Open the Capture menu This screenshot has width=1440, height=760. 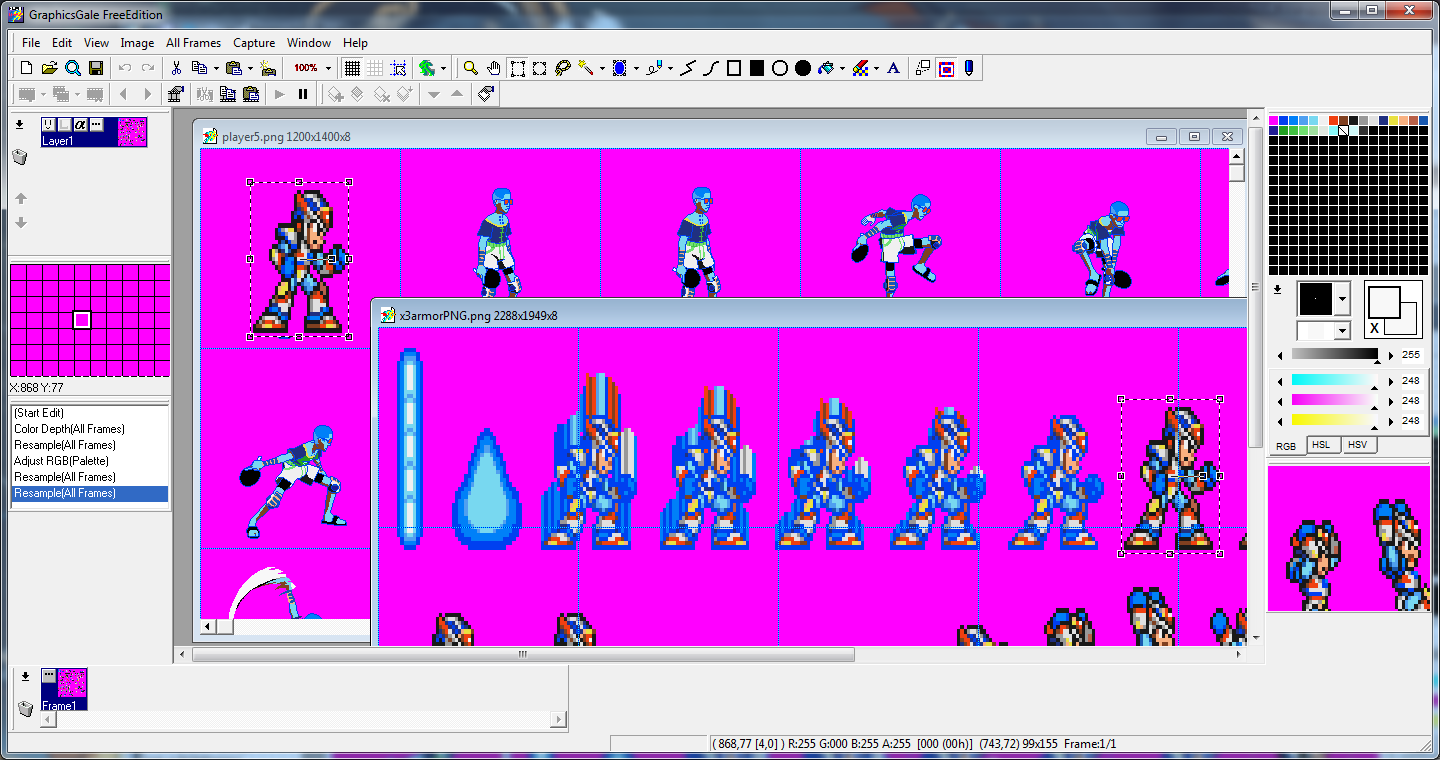point(254,43)
